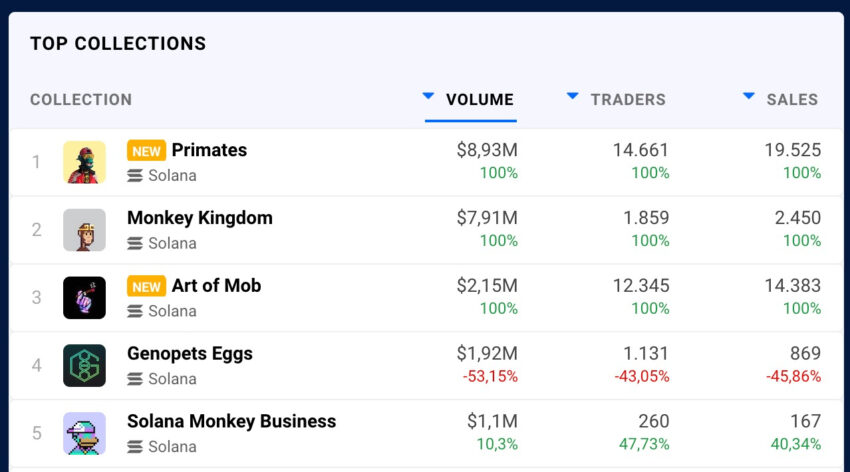Viewport: 850px width, 472px height.
Task: Open the Solana Monkey Business collection link
Action: [x=231, y=421]
